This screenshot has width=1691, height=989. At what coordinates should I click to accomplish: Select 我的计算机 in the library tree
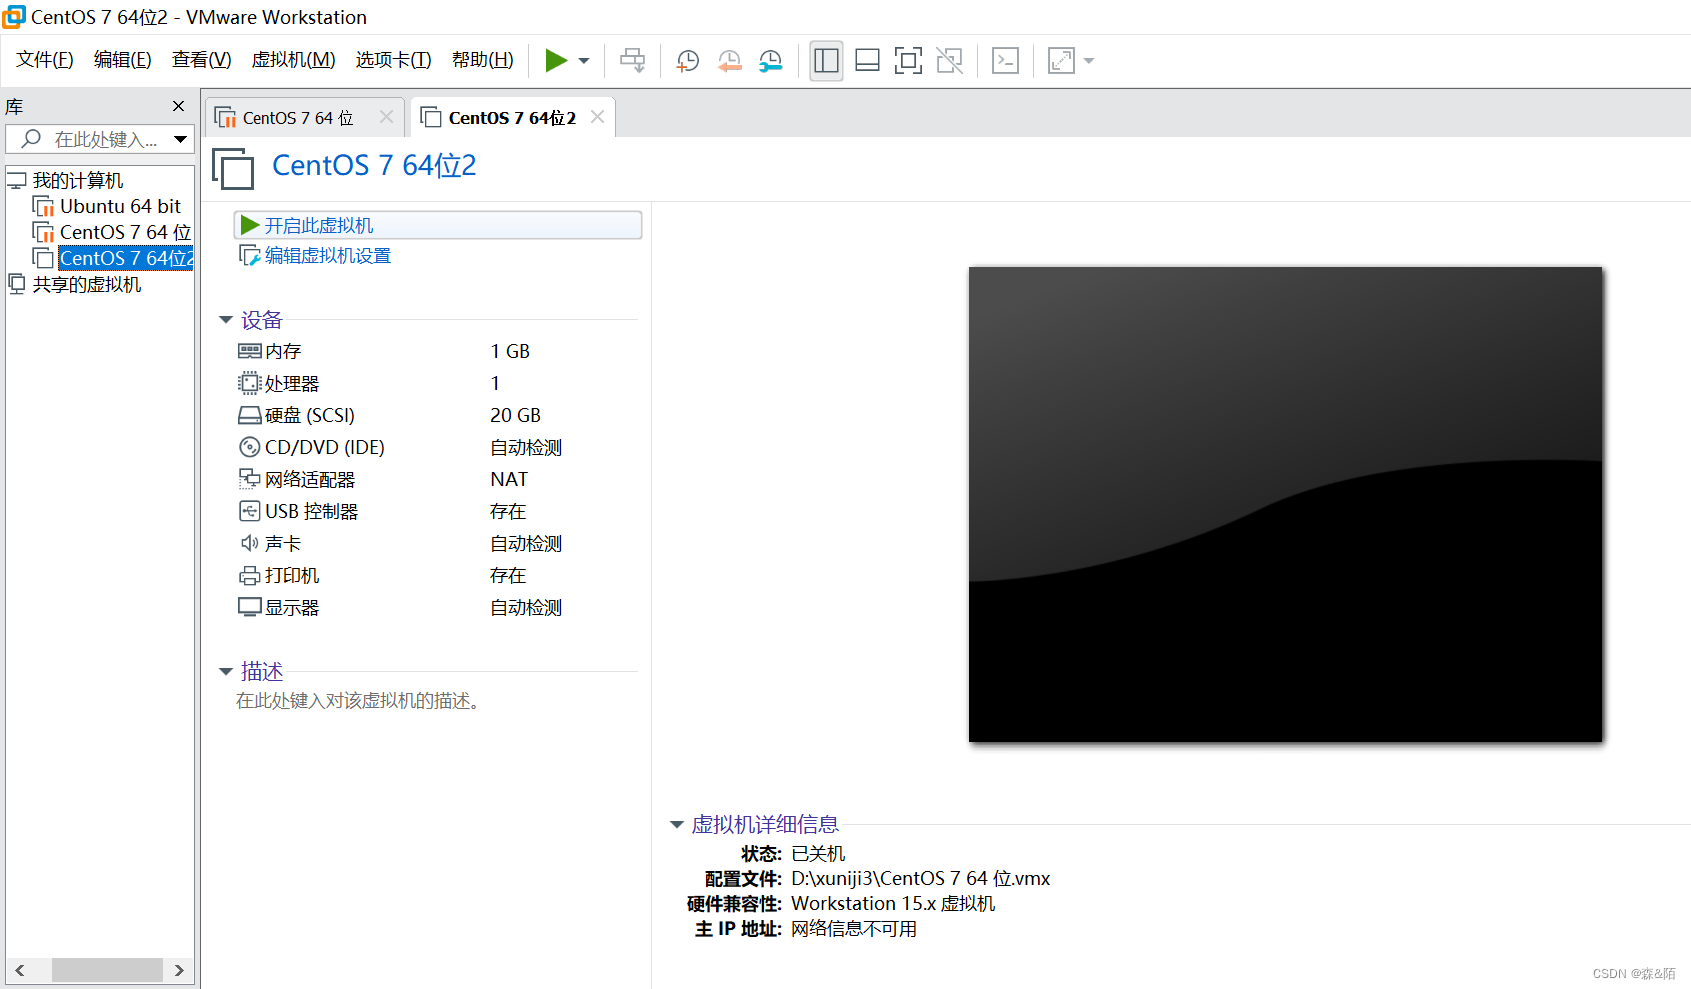pos(78,181)
